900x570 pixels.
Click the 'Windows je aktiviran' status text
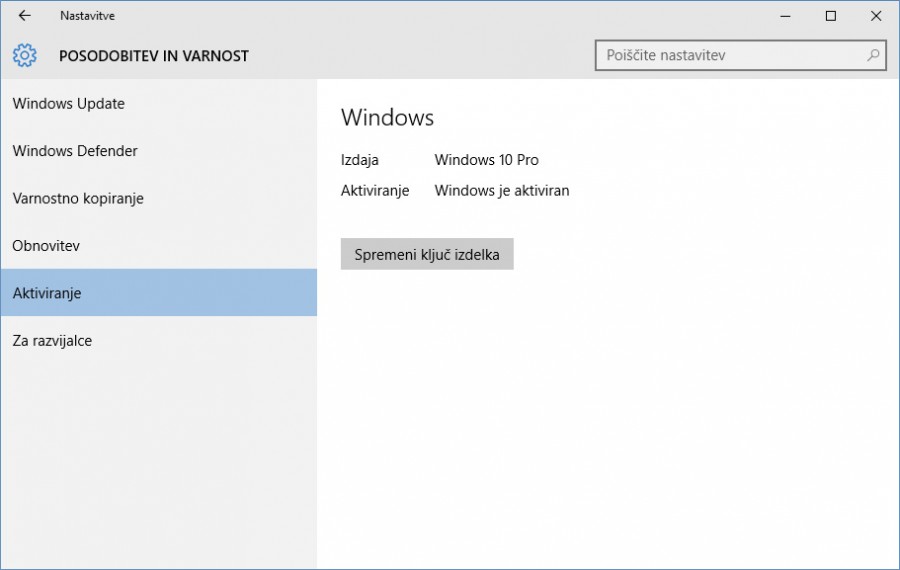point(501,190)
